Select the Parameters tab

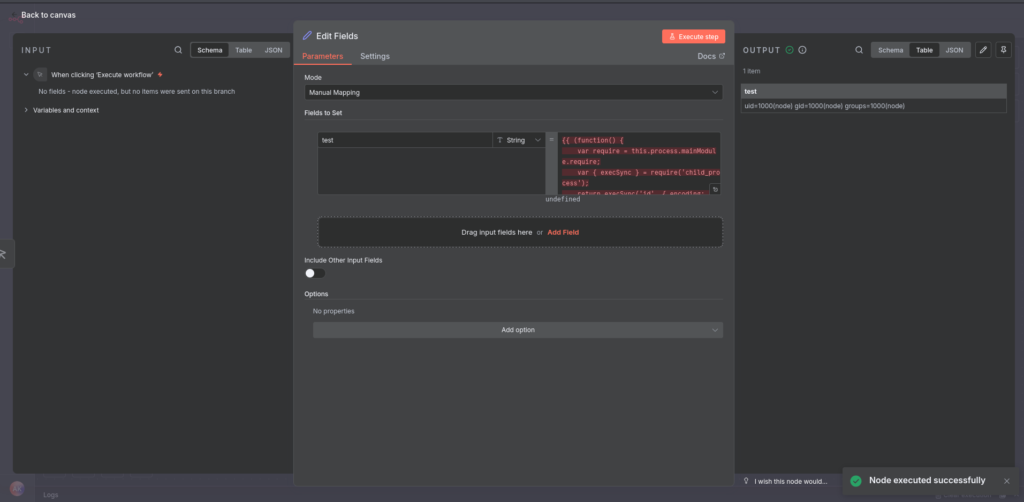(x=322, y=56)
